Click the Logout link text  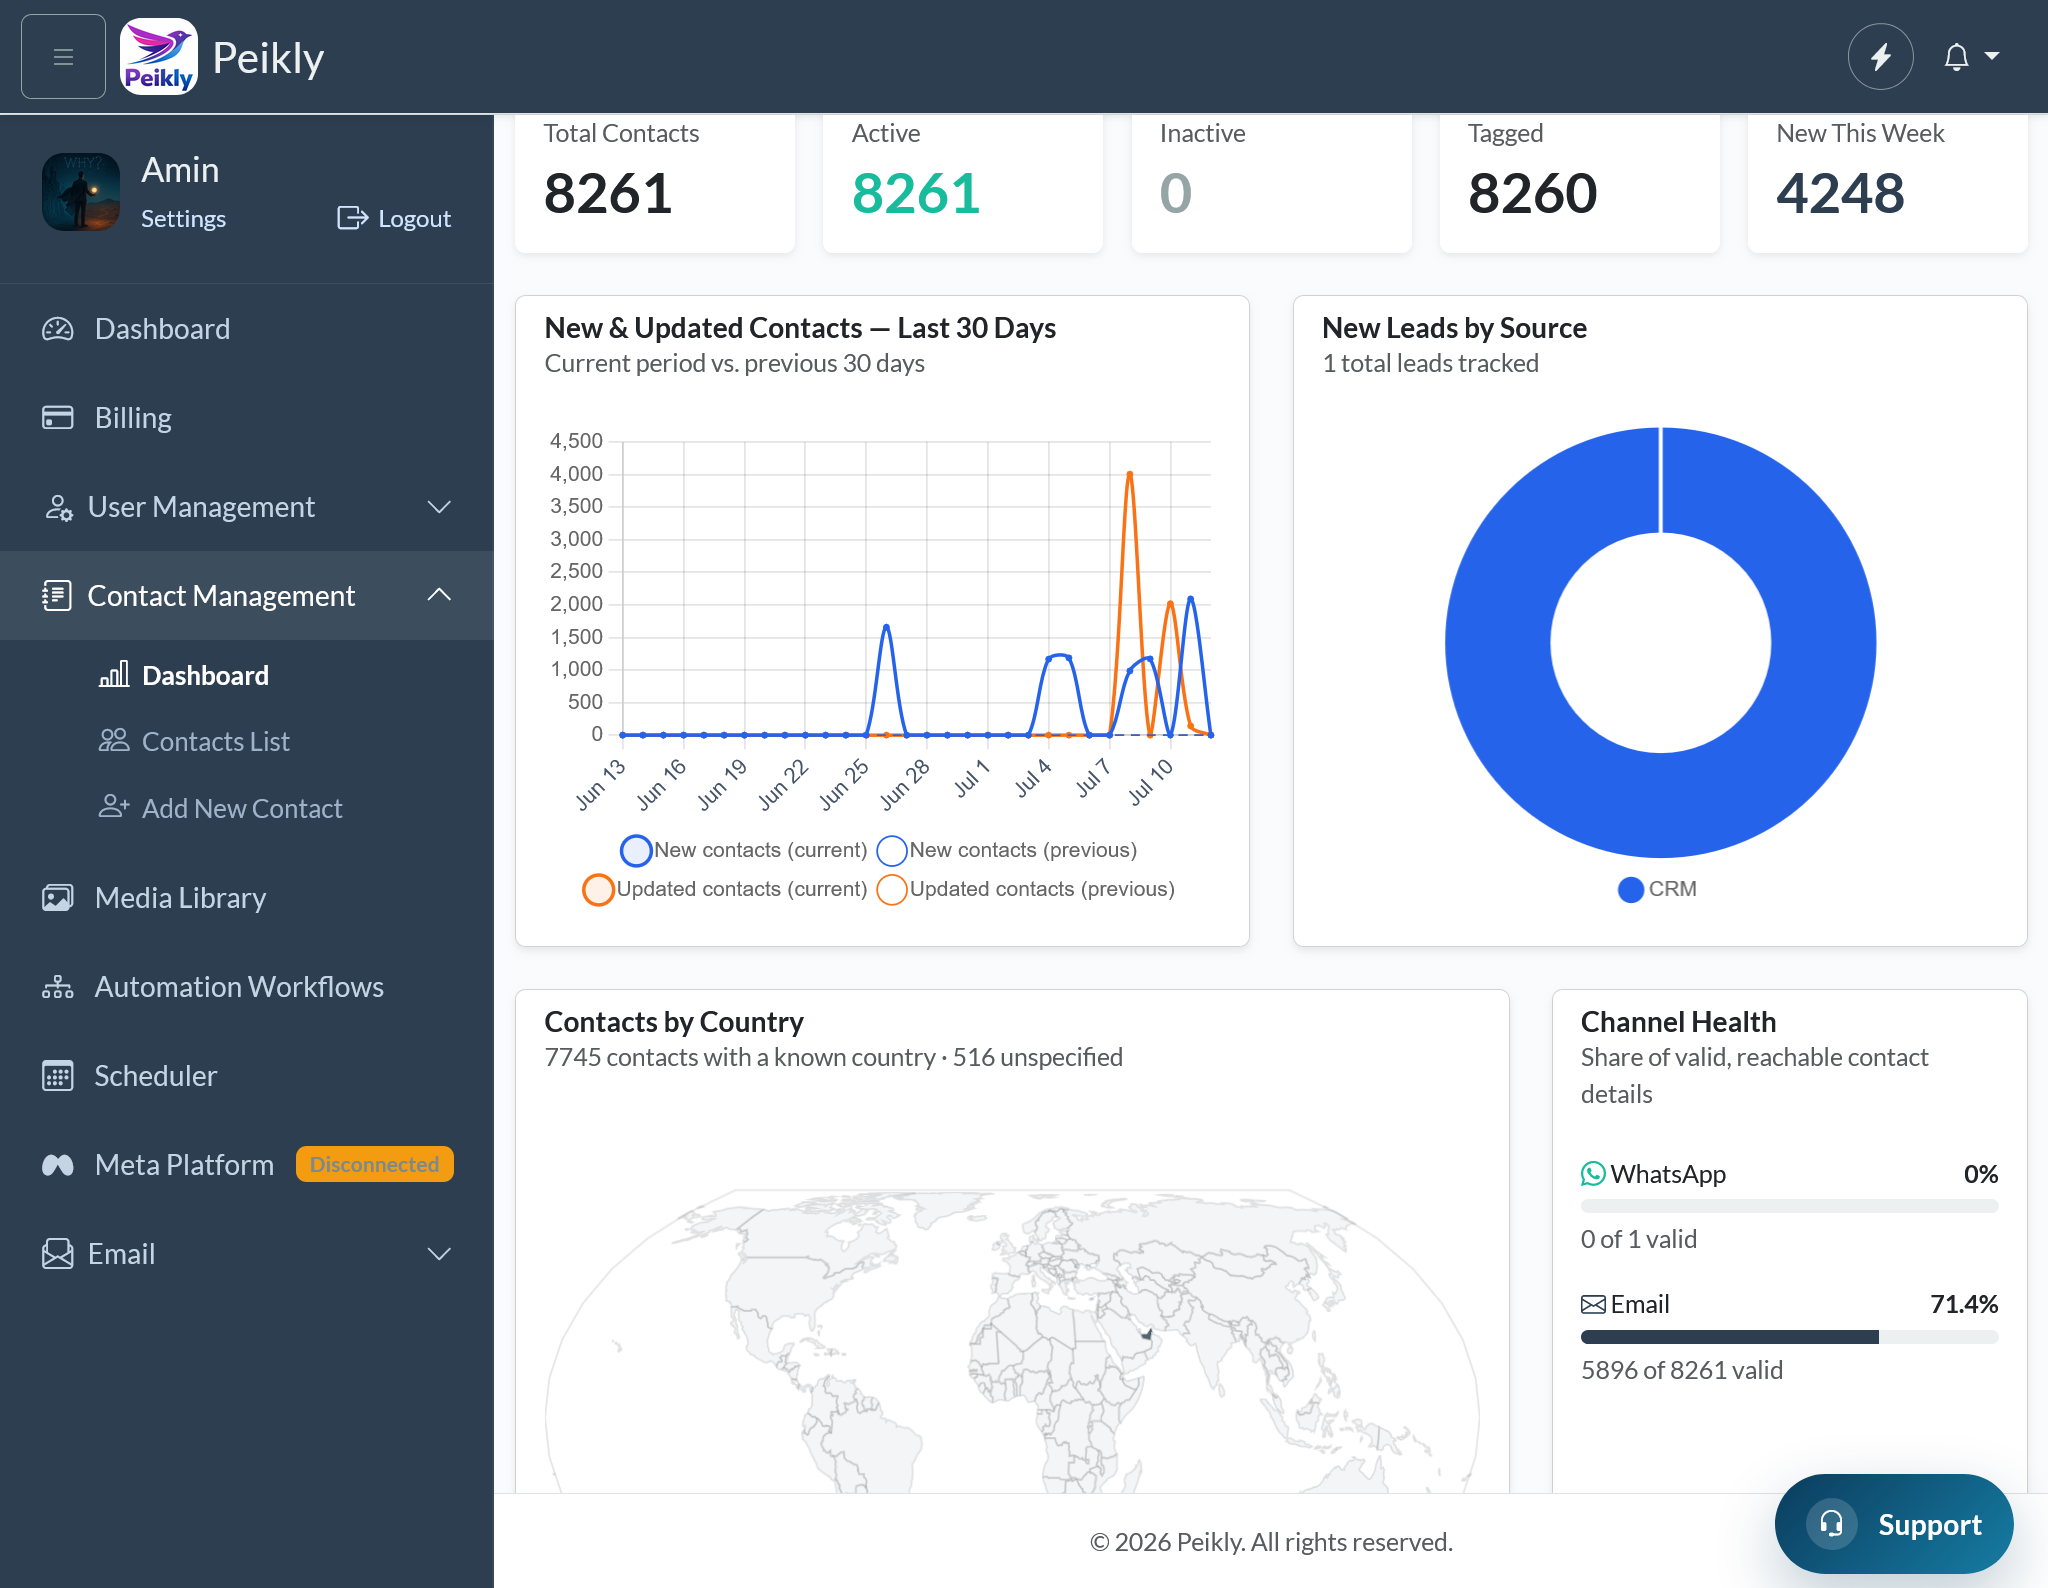point(414,218)
